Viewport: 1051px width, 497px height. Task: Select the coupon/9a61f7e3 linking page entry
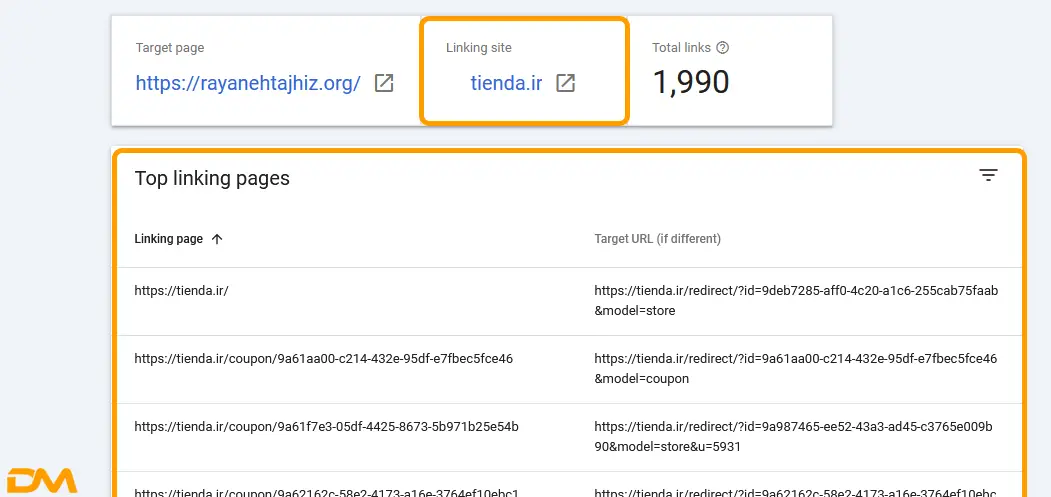[326, 426]
